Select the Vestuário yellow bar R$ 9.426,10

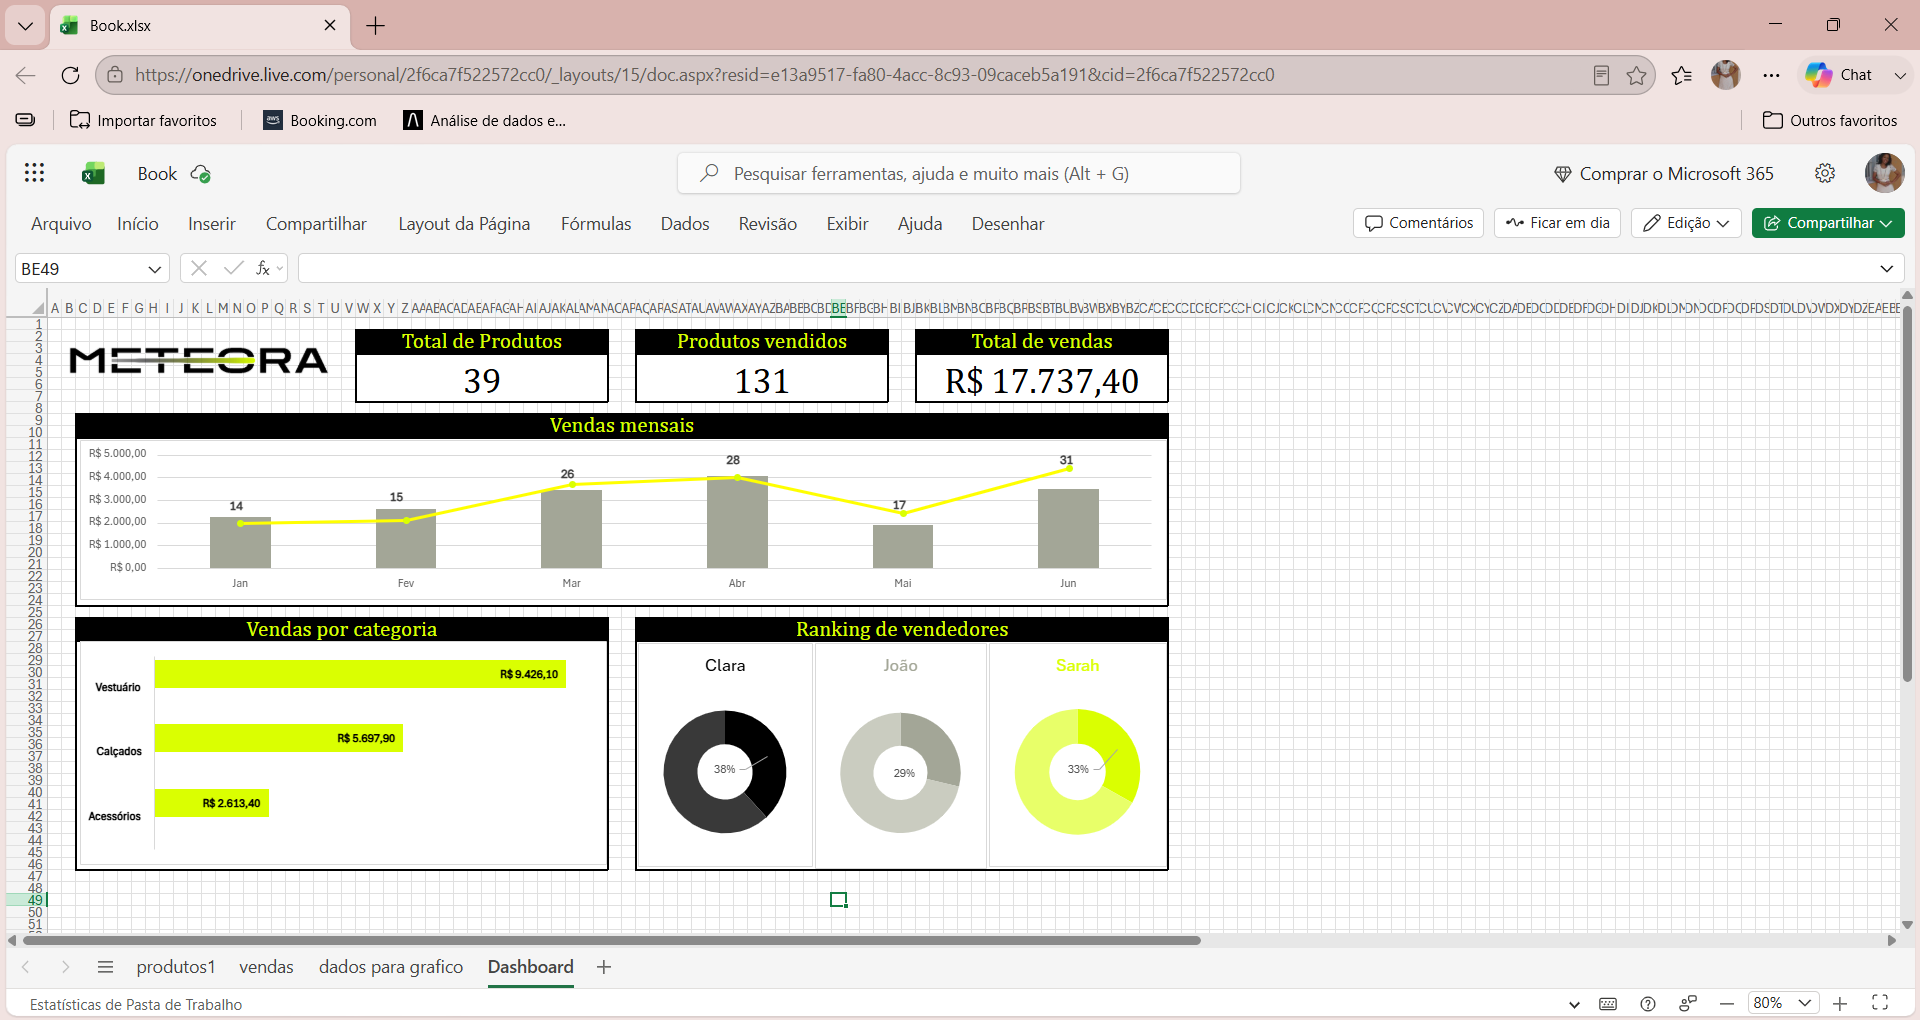pos(360,674)
